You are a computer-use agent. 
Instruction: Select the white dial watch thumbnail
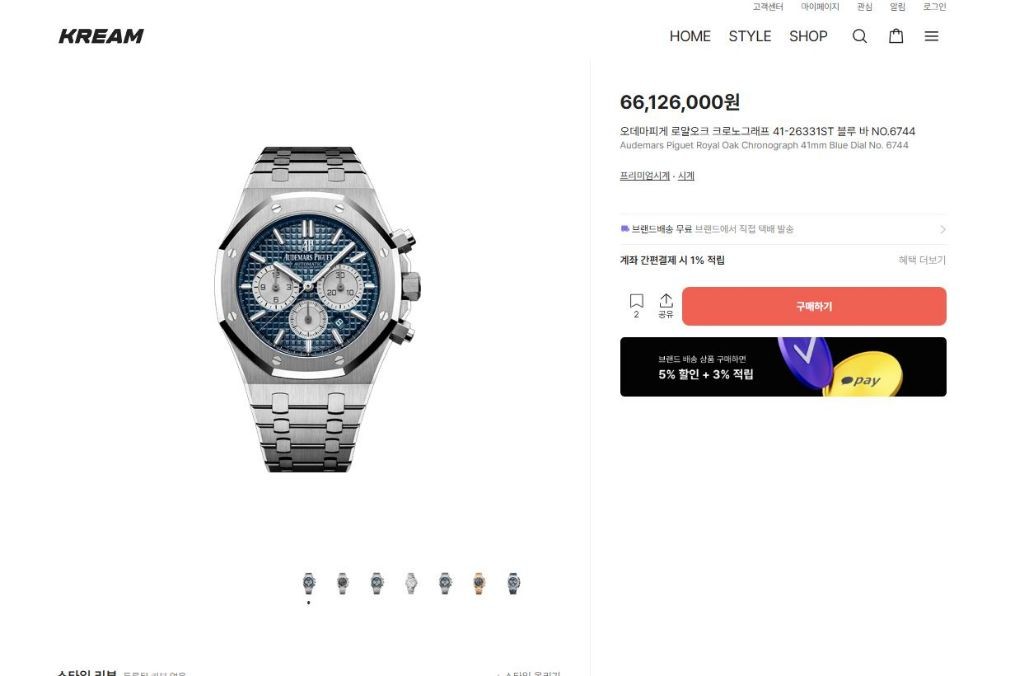(411, 583)
